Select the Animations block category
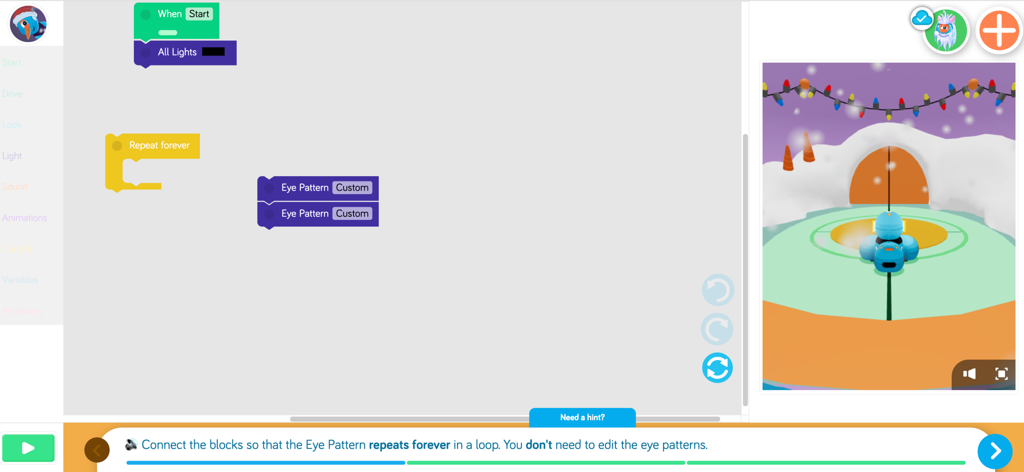This screenshot has height=472, width=1024. coord(24,218)
